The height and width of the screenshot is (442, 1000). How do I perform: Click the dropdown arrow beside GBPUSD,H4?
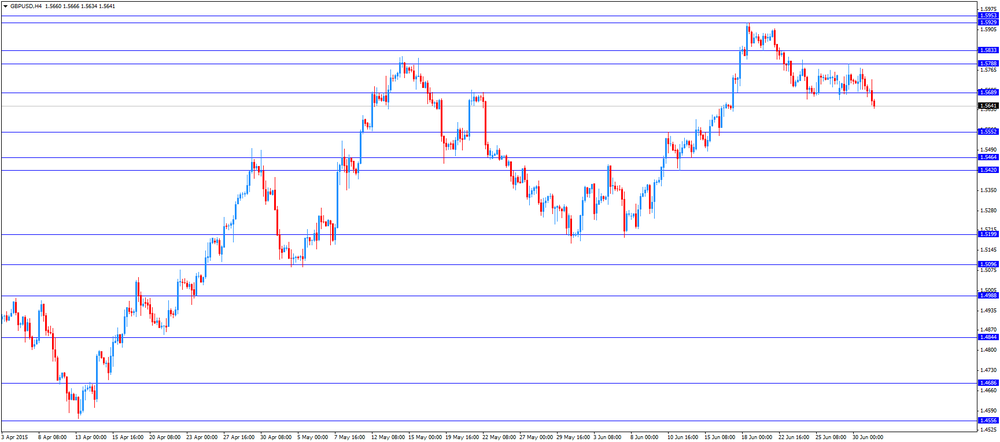(4, 5)
